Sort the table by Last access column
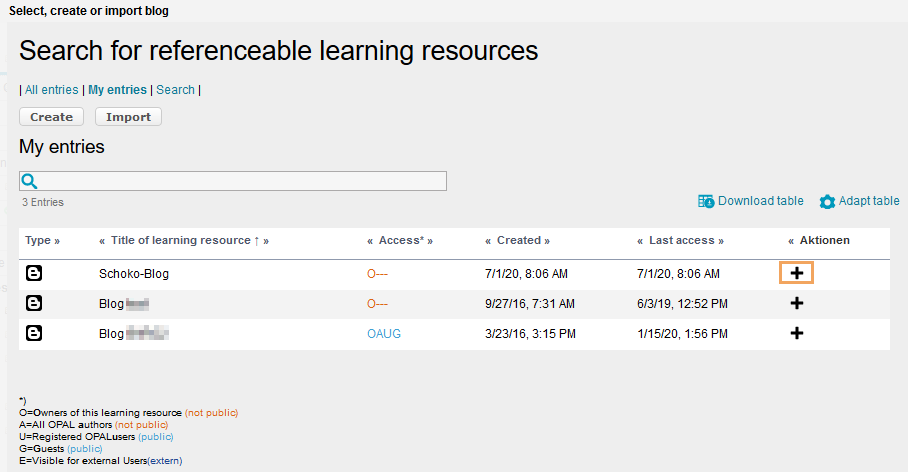Image resolution: width=908 pixels, height=472 pixels. (x=680, y=240)
